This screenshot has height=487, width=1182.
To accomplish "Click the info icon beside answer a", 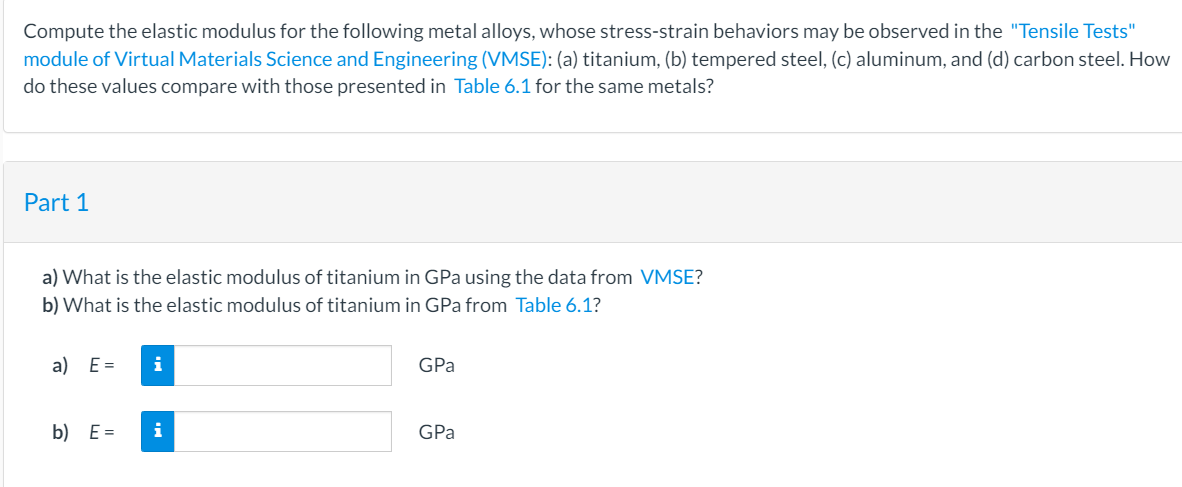I will click(x=158, y=366).
